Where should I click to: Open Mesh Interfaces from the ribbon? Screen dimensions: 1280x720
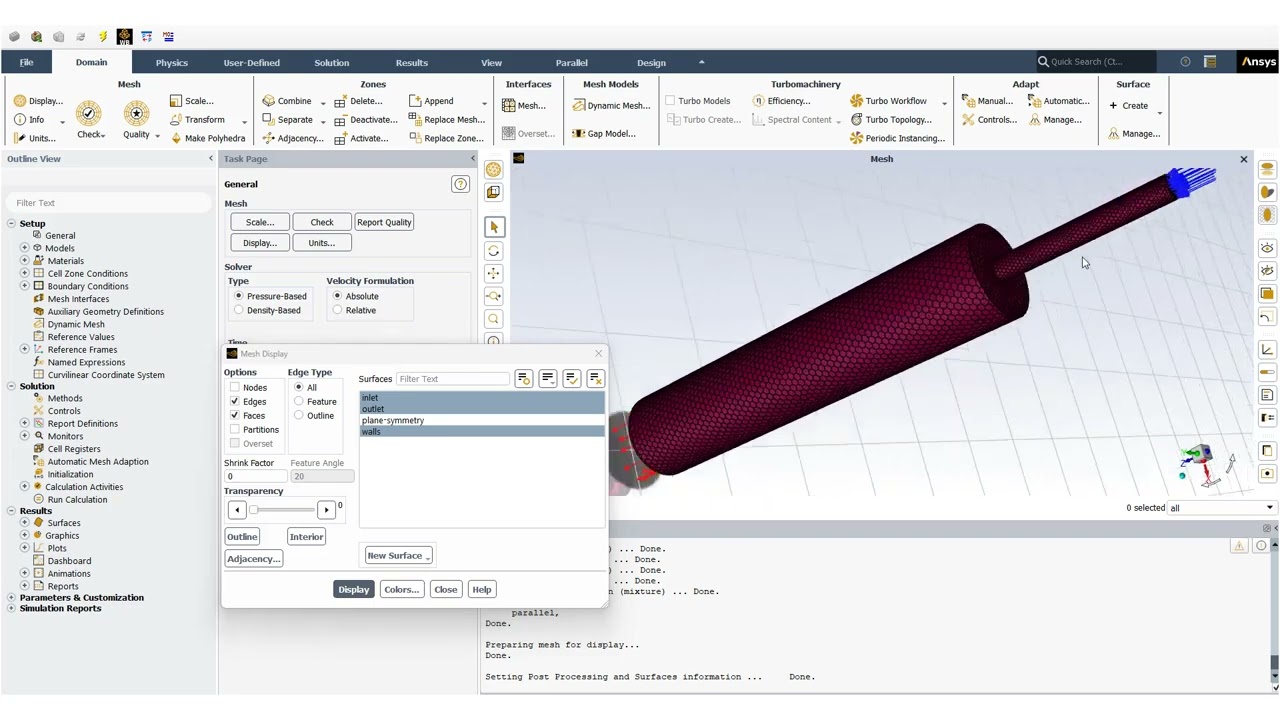point(524,106)
